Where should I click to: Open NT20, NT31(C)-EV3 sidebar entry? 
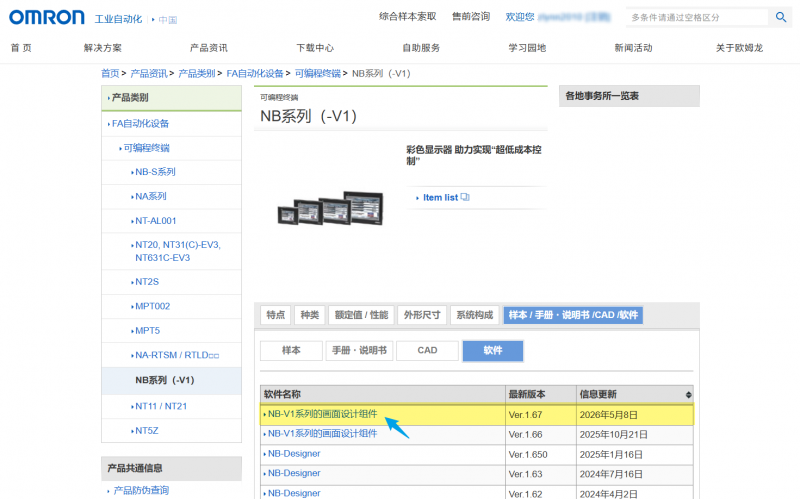(x=178, y=251)
